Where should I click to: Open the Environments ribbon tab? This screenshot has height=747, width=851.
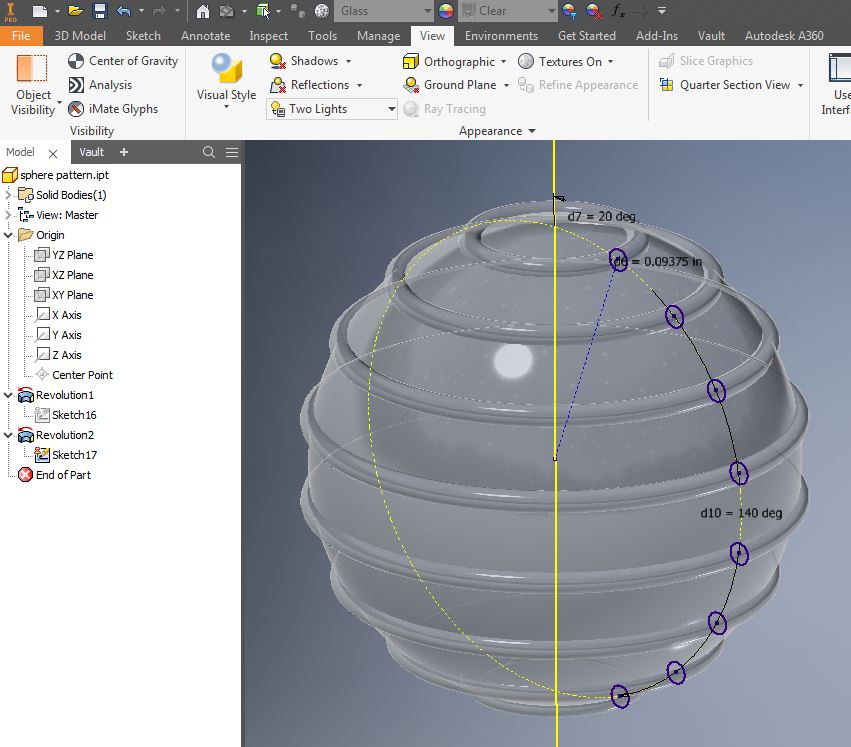[x=501, y=35]
